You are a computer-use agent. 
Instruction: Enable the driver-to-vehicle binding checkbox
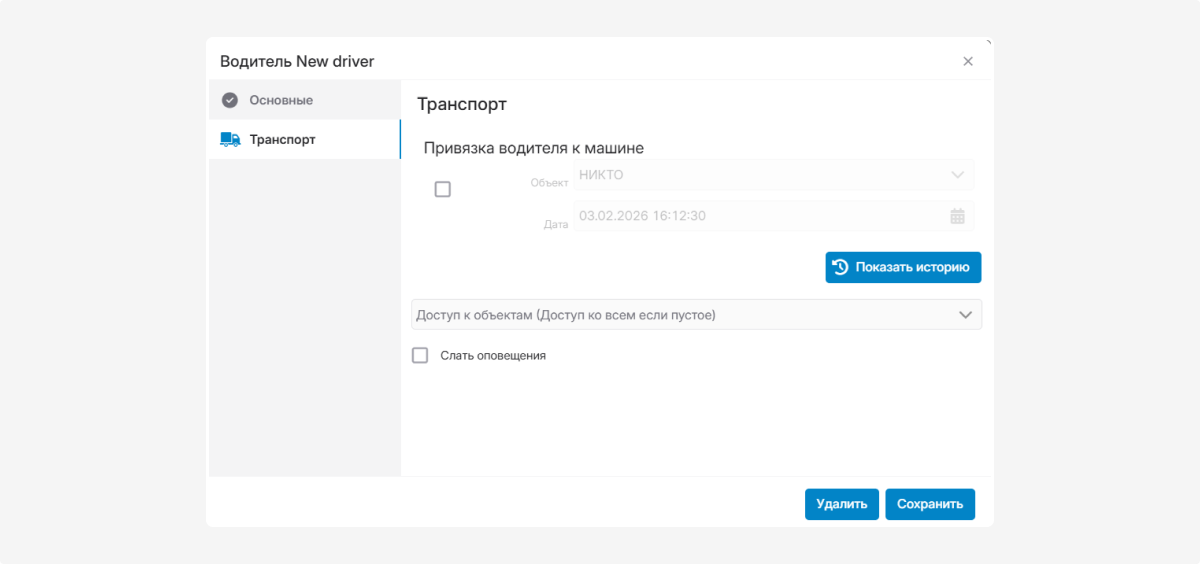coord(442,189)
